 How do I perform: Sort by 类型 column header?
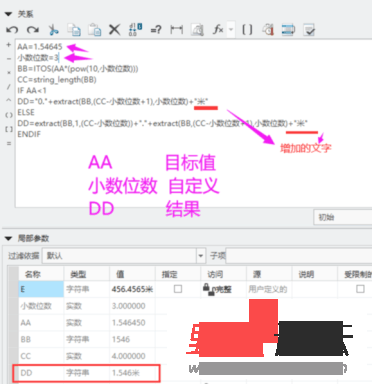point(87,274)
